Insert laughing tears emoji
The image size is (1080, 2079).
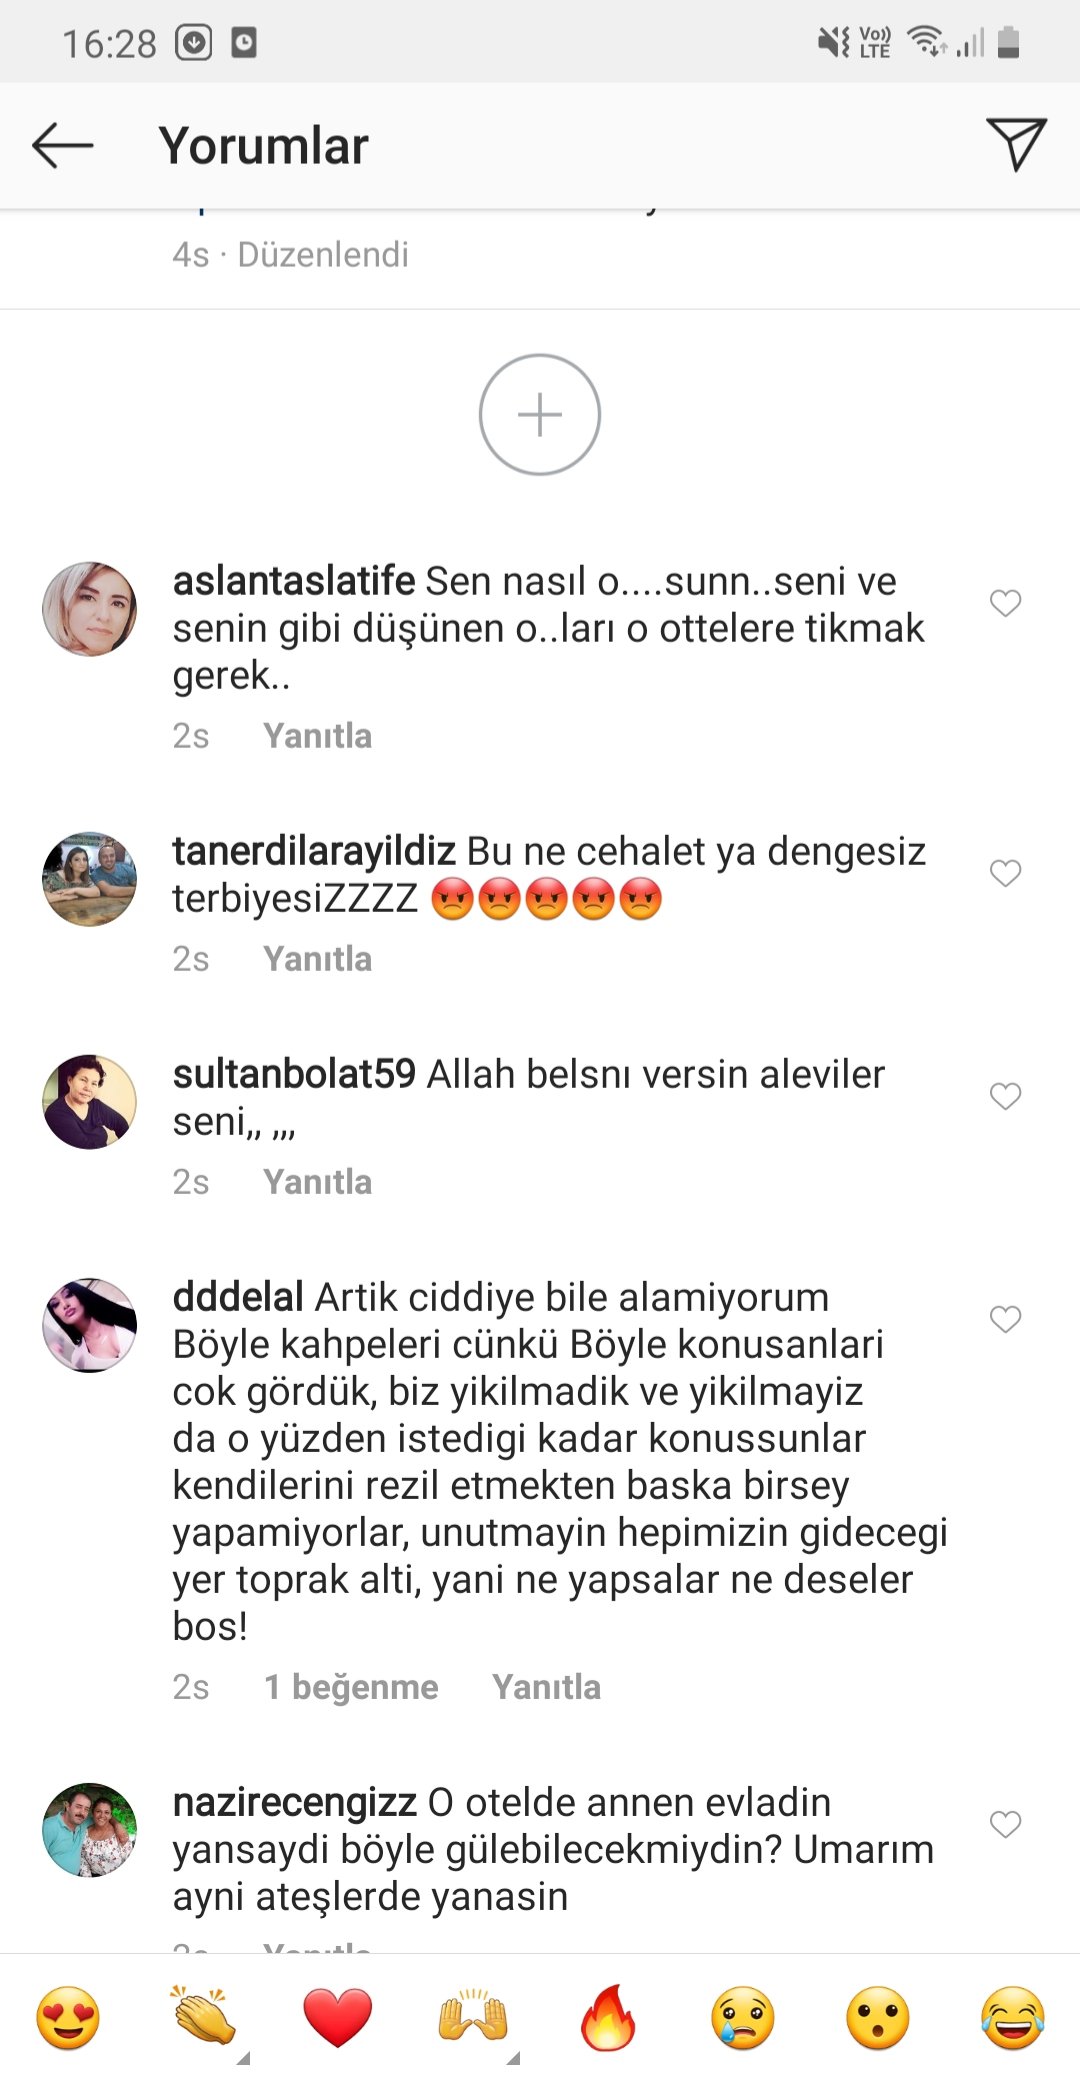tap(1013, 2018)
